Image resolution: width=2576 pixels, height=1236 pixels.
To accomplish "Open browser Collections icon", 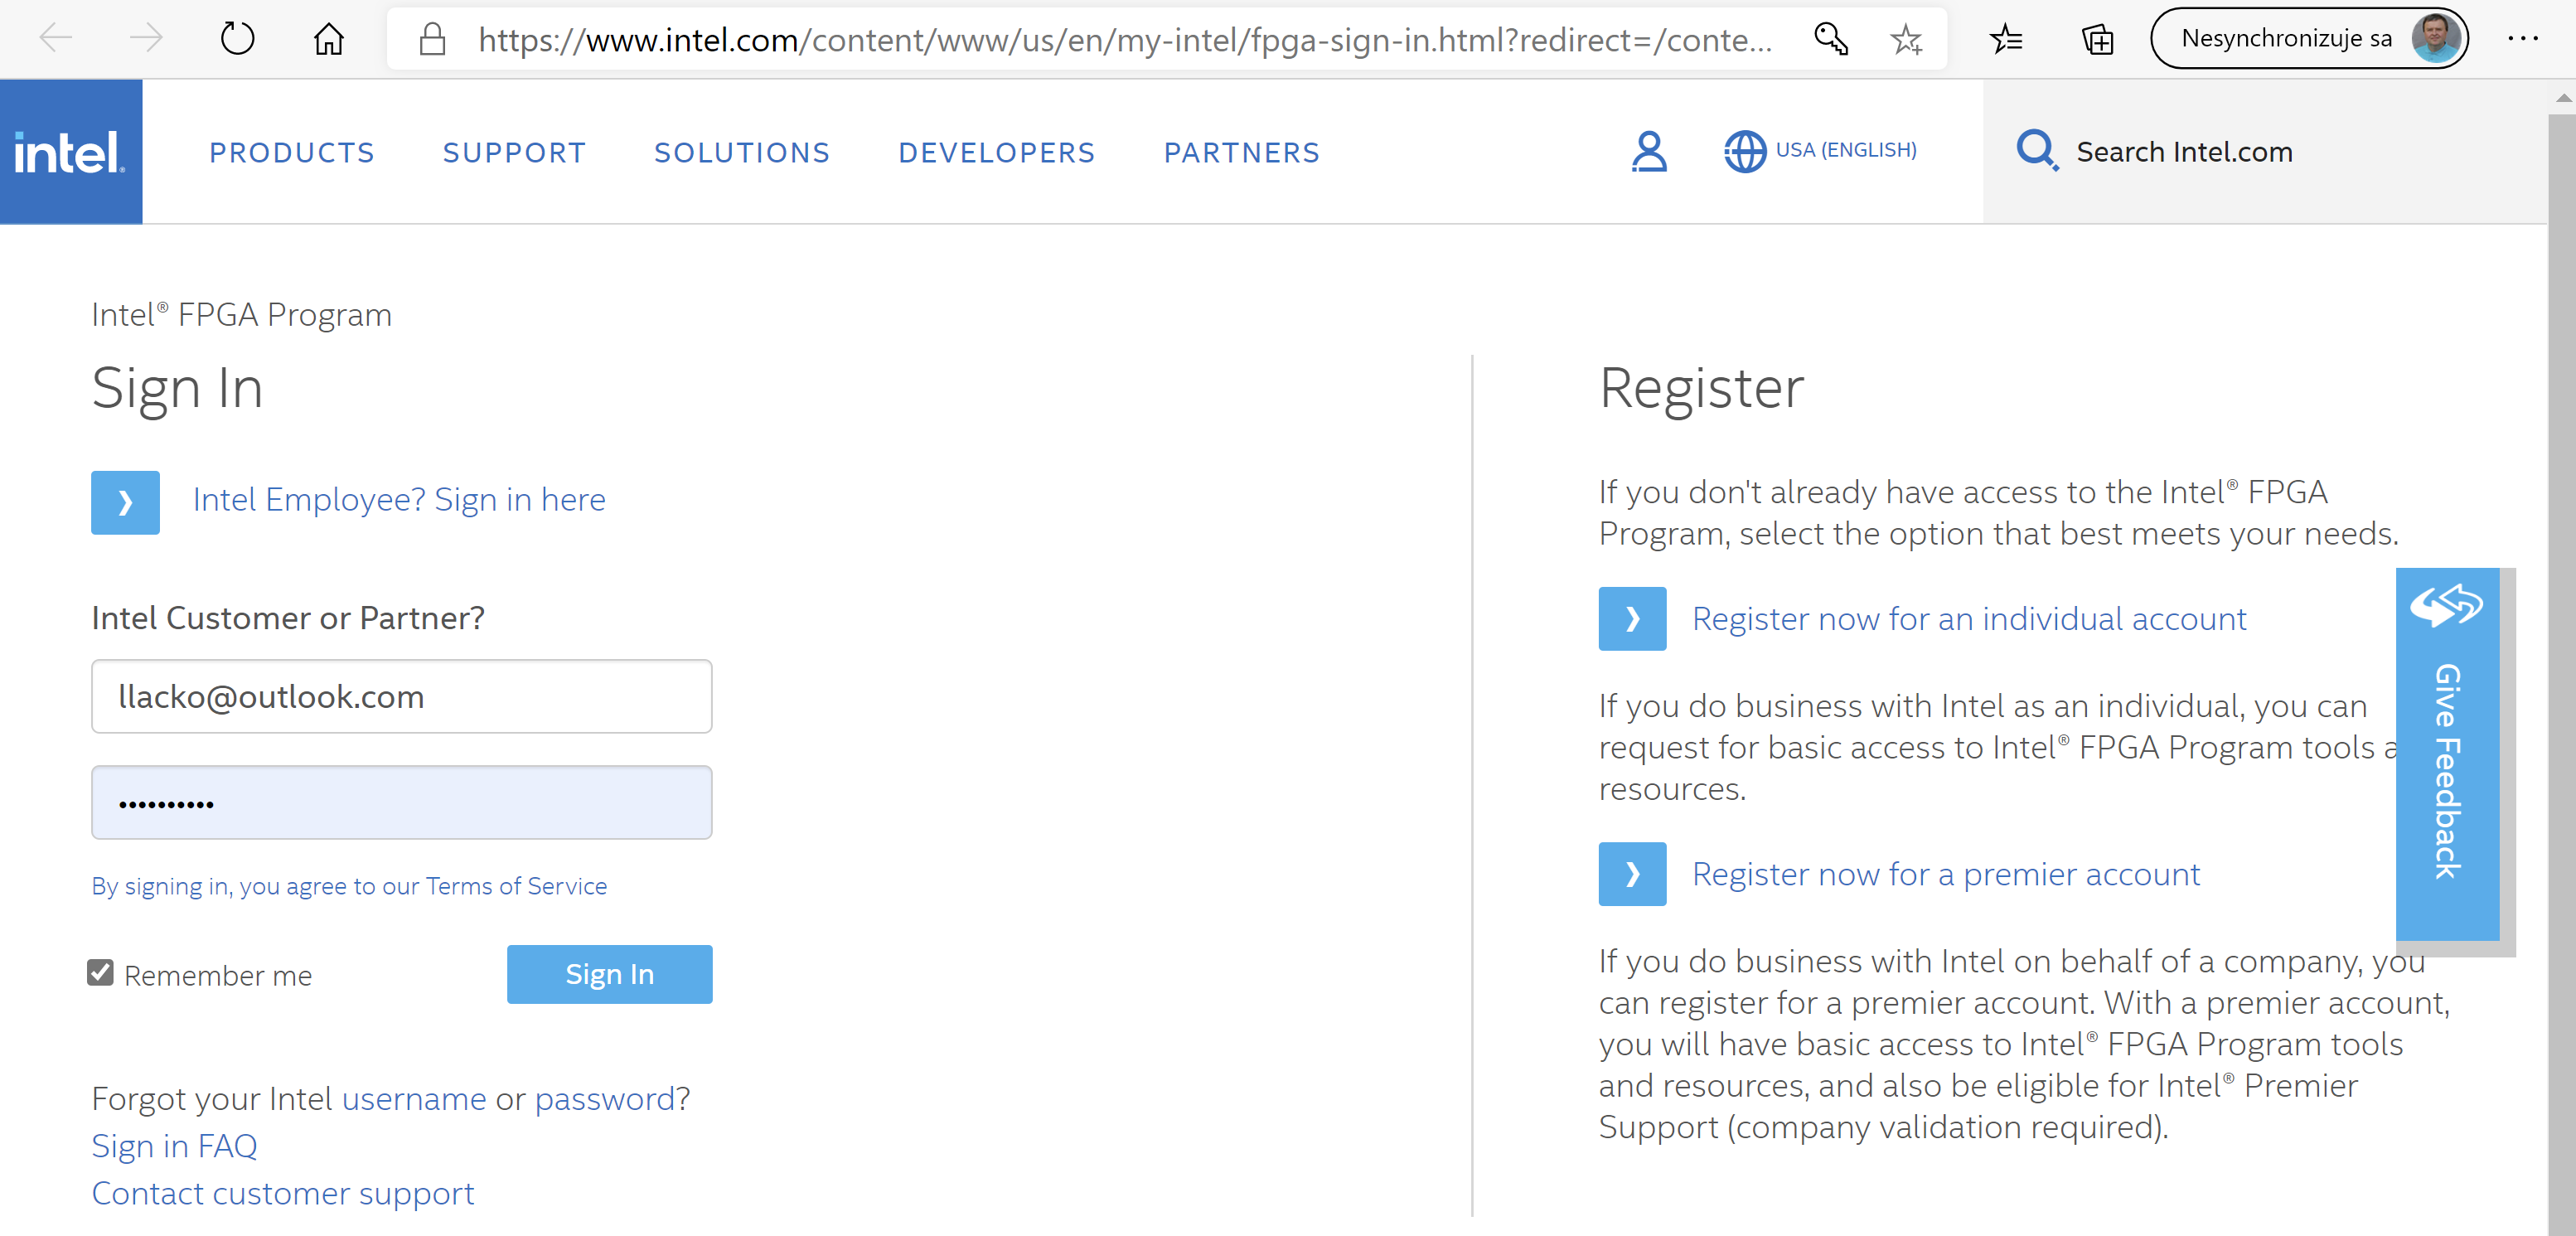I will coord(2097,40).
